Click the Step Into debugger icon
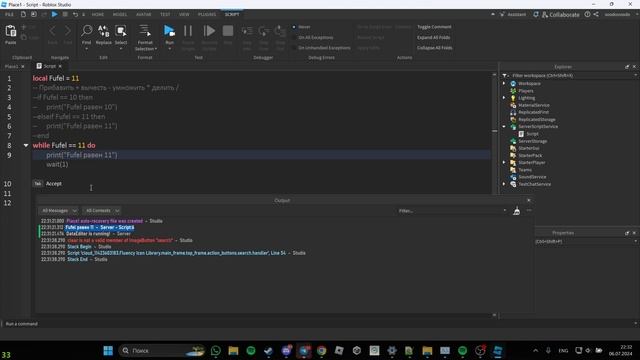The width and height of the screenshot is (640, 360). coord(247,31)
